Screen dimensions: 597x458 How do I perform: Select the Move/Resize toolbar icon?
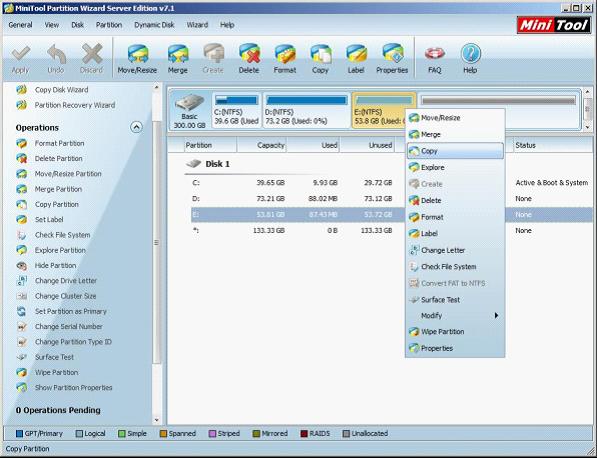click(137, 59)
